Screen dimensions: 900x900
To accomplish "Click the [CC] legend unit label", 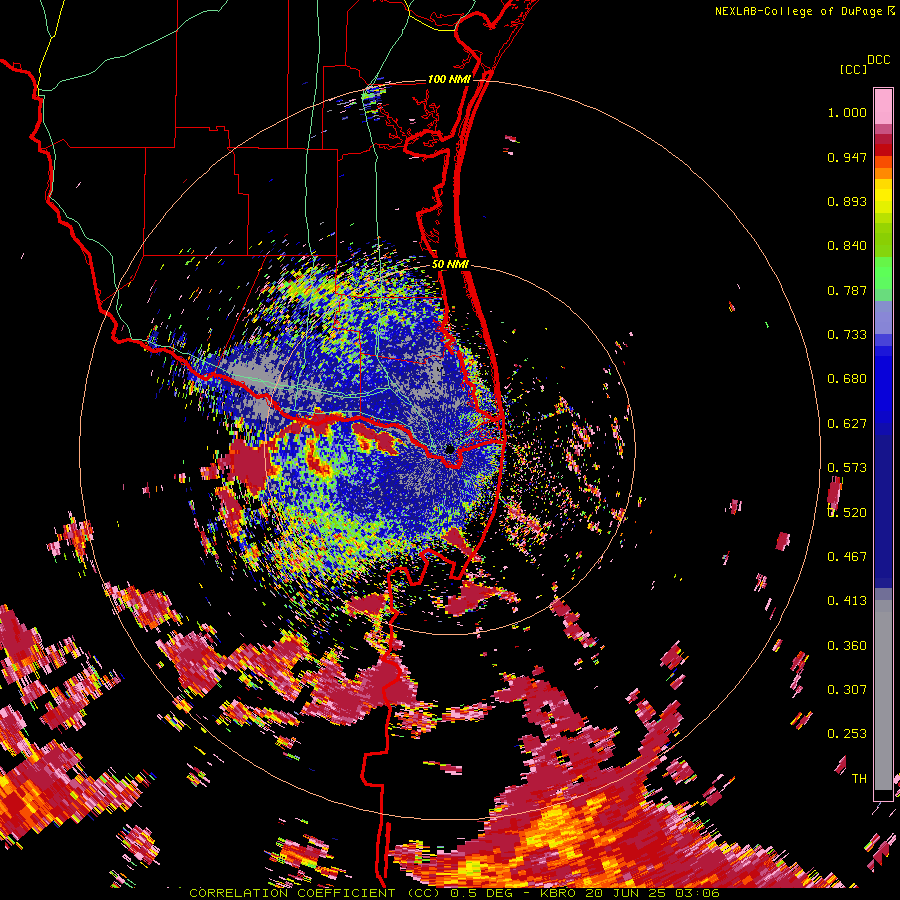I will [853, 69].
